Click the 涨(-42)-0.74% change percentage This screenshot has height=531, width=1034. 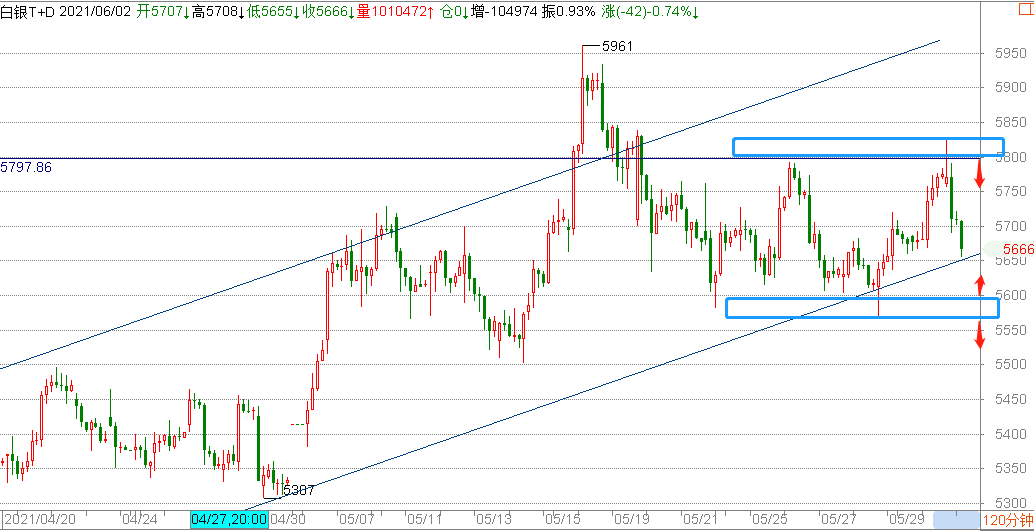(x=652, y=11)
